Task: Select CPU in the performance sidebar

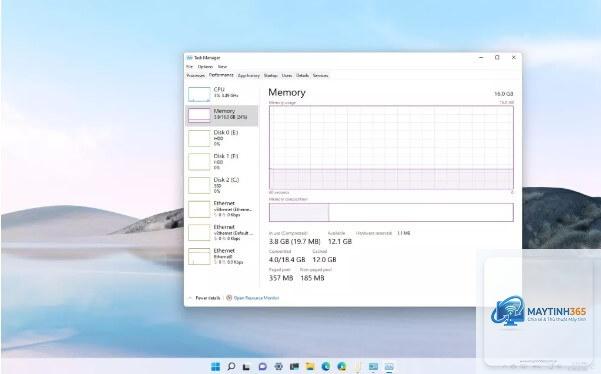Action: pos(222,93)
